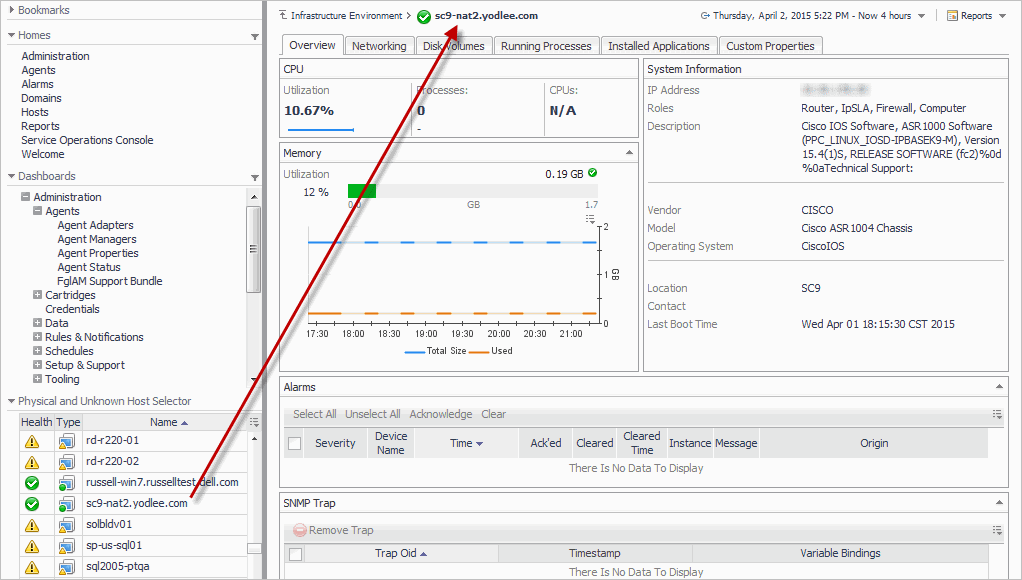Collapse the Homes section
This screenshot has width=1022, height=580.
point(11,35)
